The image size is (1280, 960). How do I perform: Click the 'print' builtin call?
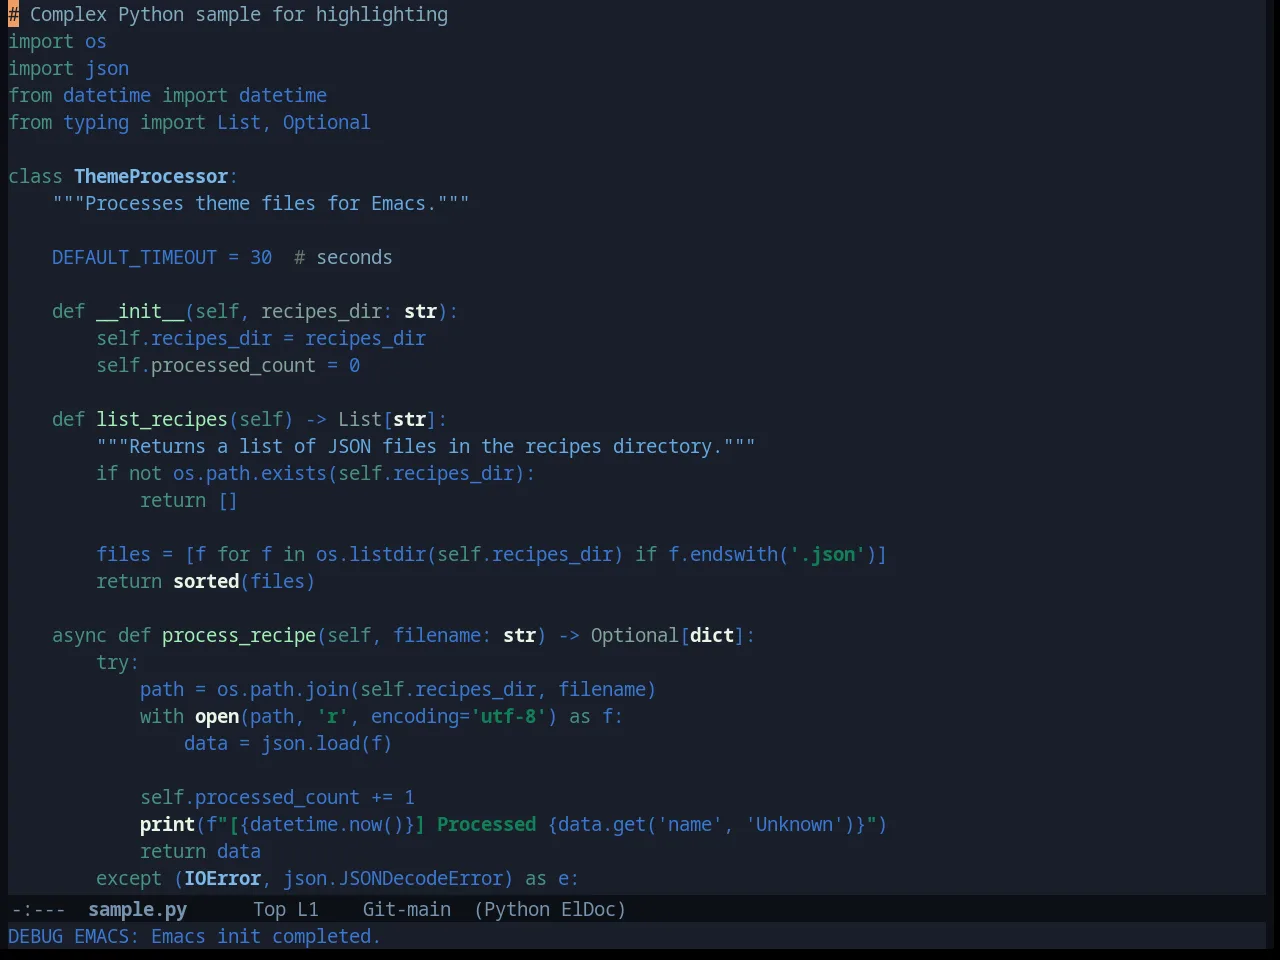[x=167, y=824]
